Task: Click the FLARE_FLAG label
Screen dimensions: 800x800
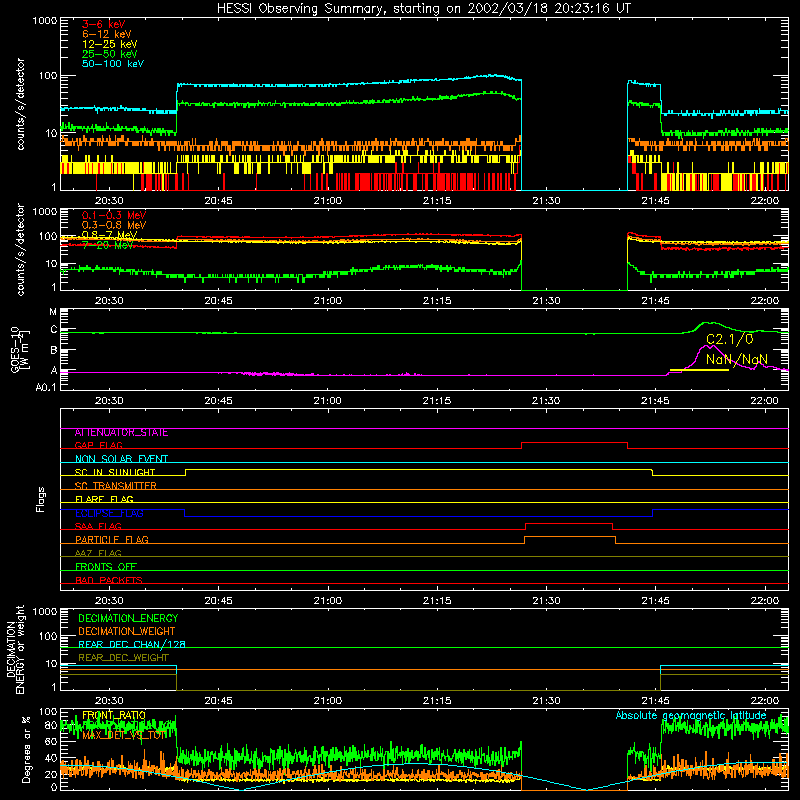Action: point(104,499)
